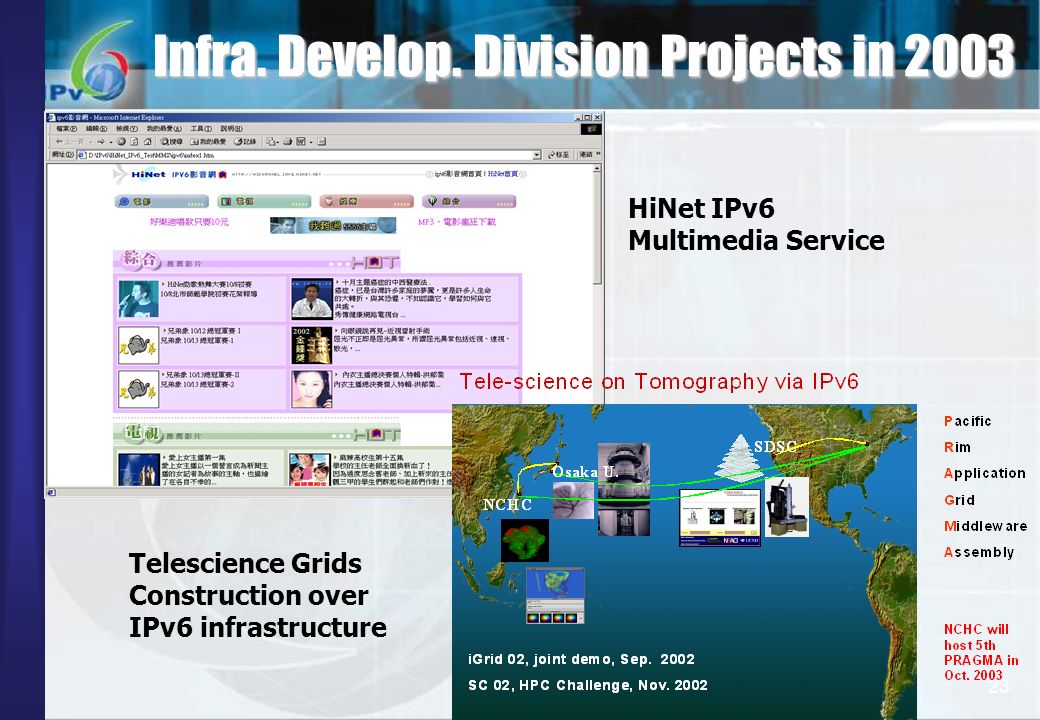Click the center banner ad image
The image size is (1040, 720).
(x=333, y=225)
